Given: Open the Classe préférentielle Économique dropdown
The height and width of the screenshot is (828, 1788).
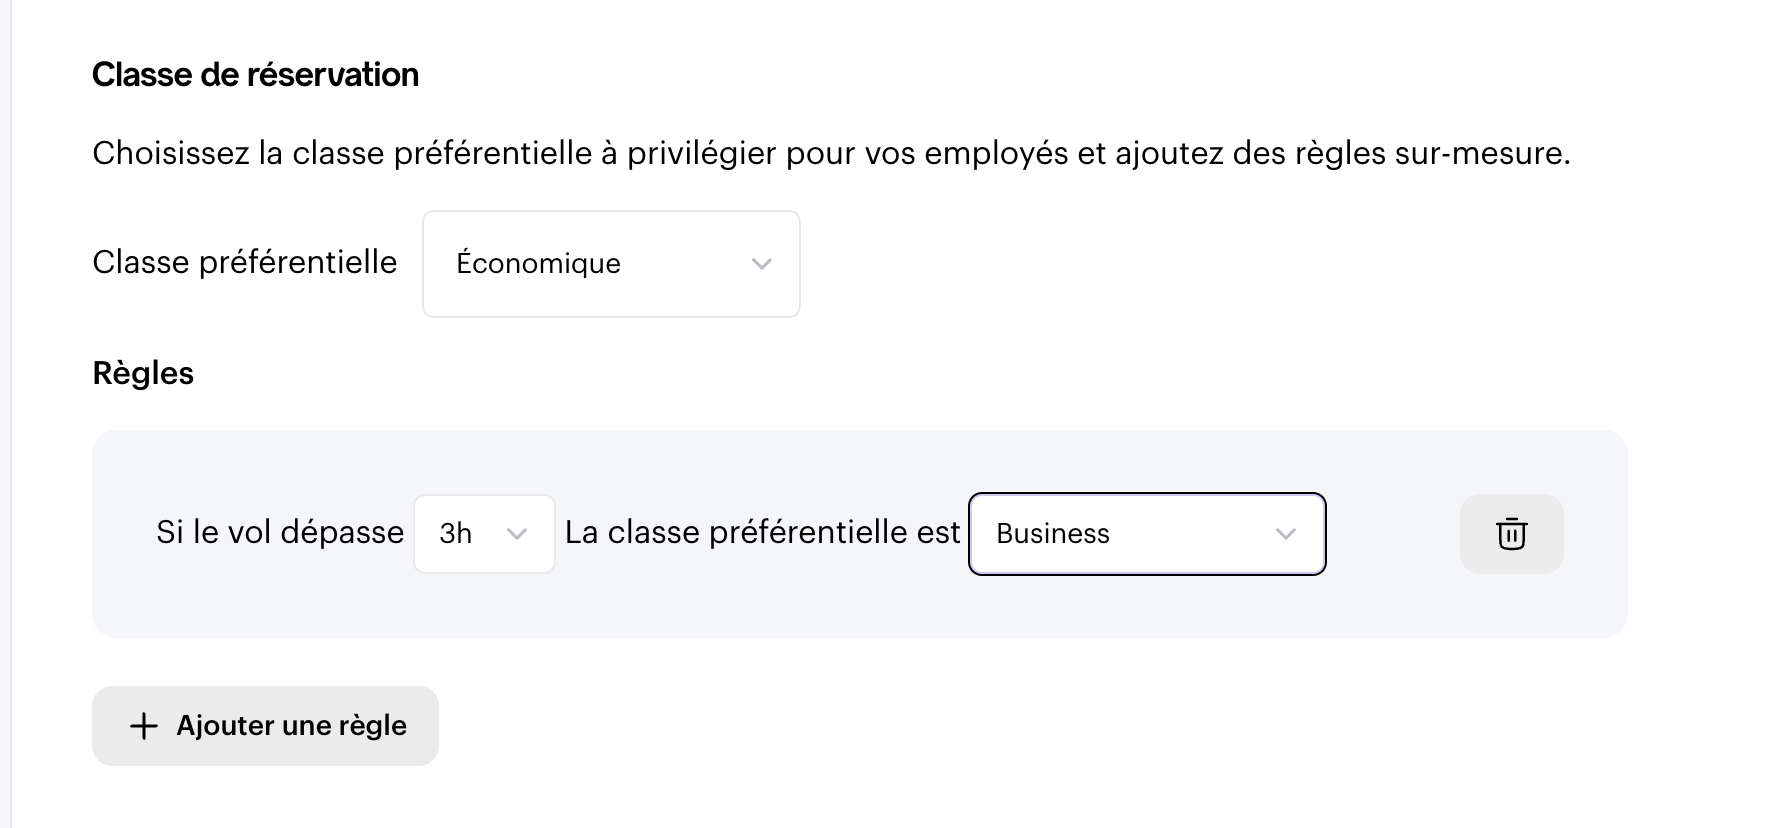Looking at the screenshot, I should click(611, 264).
